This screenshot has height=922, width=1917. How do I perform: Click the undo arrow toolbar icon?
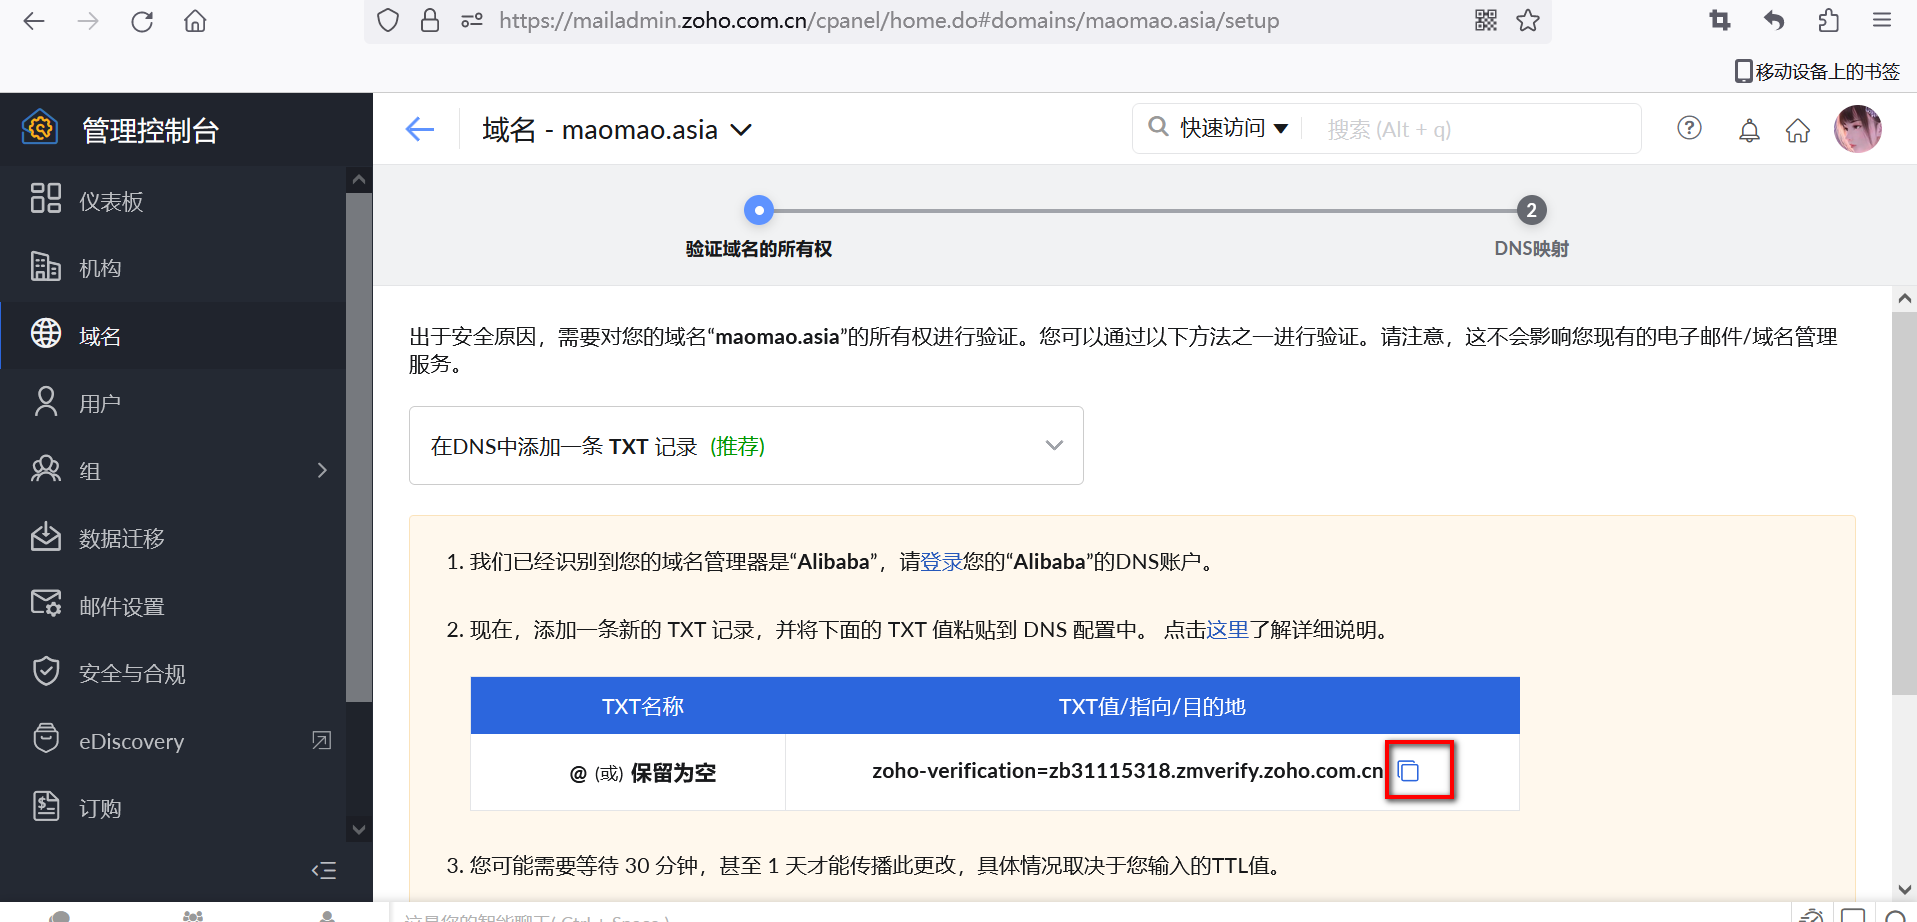[x=1774, y=20]
